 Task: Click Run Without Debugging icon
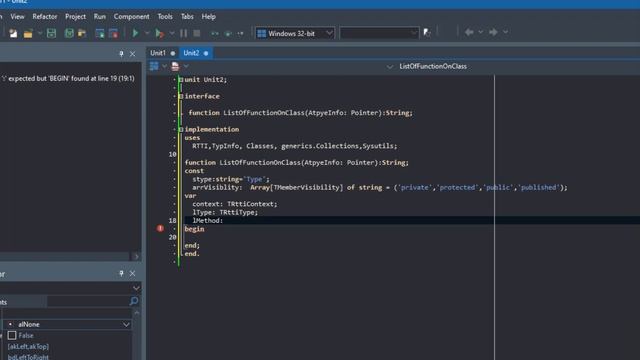(x=160, y=33)
